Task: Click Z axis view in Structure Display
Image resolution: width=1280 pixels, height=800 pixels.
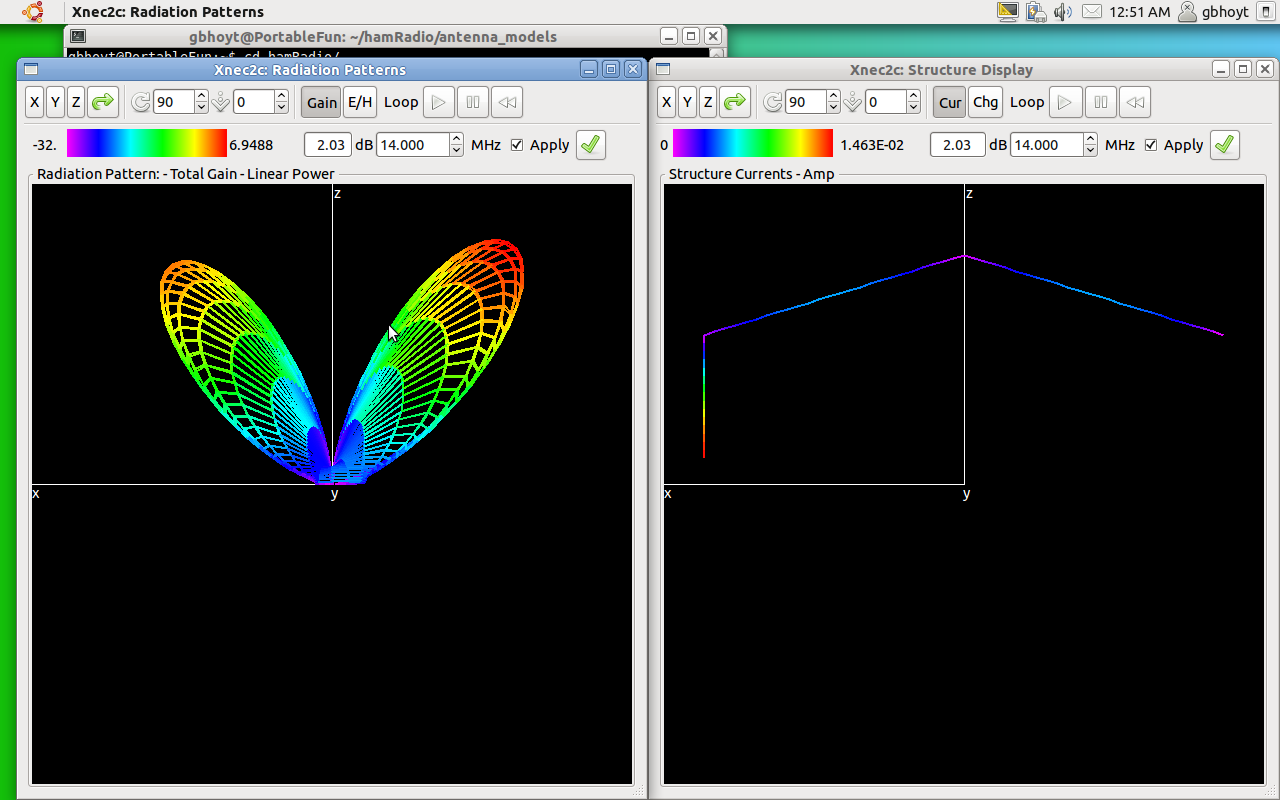Action: coord(708,102)
